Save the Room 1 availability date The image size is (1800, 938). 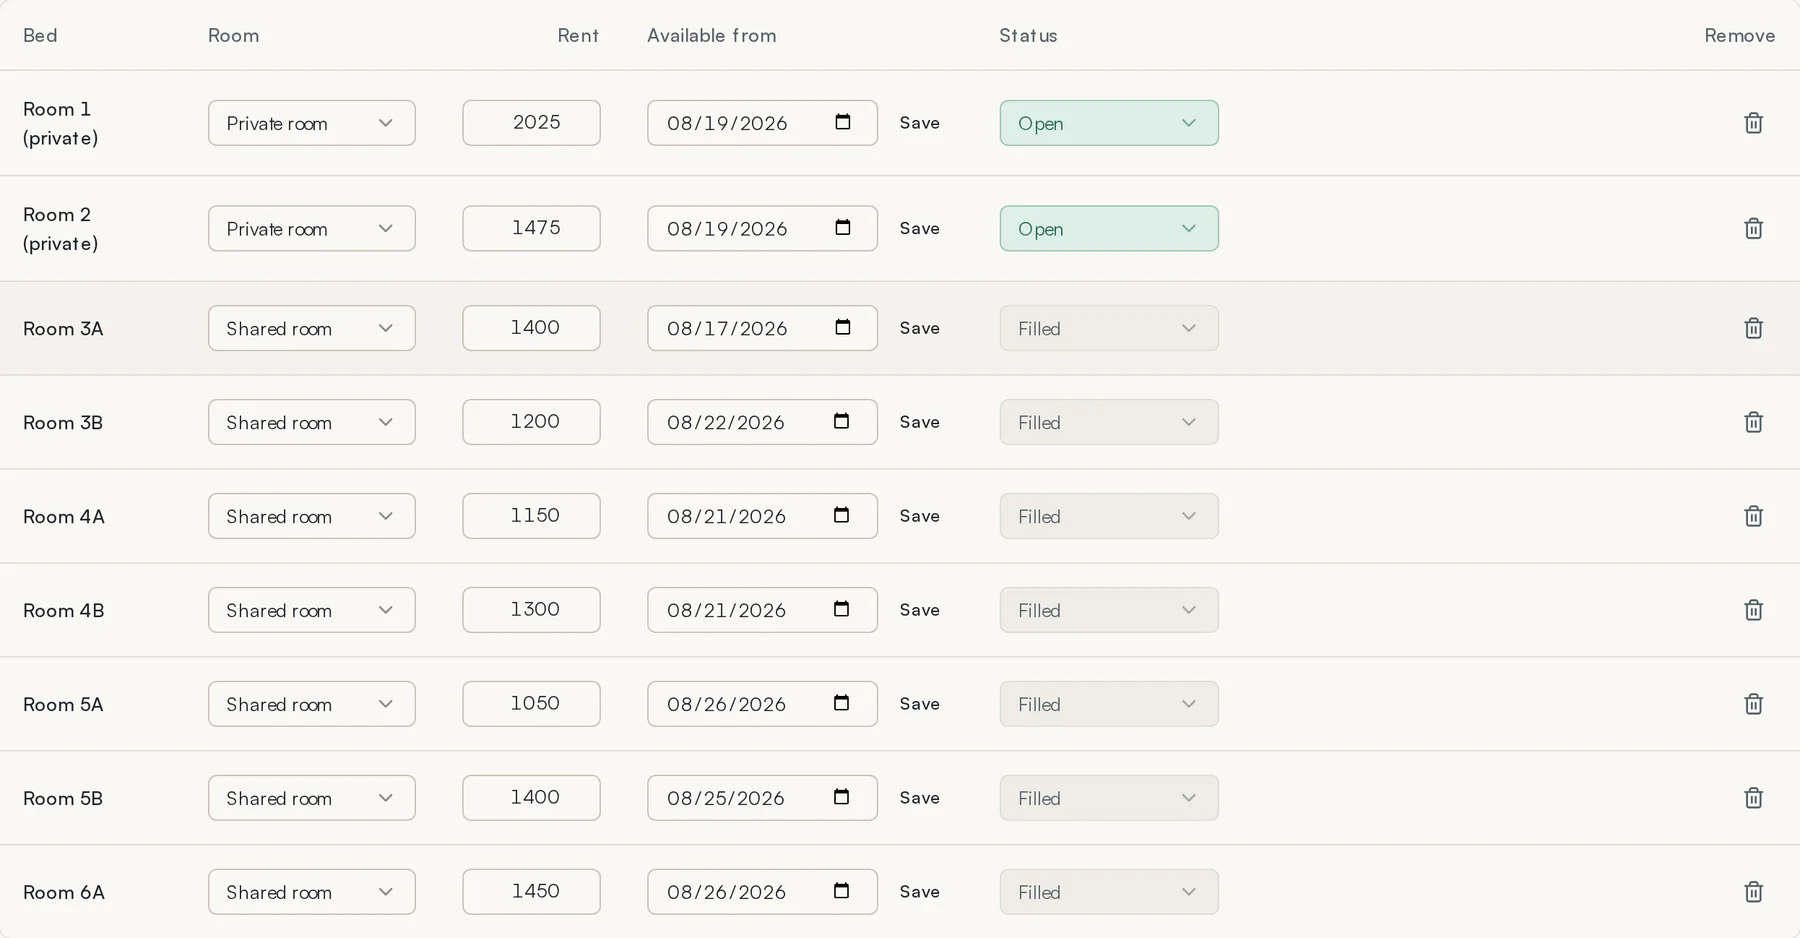point(919,123)
